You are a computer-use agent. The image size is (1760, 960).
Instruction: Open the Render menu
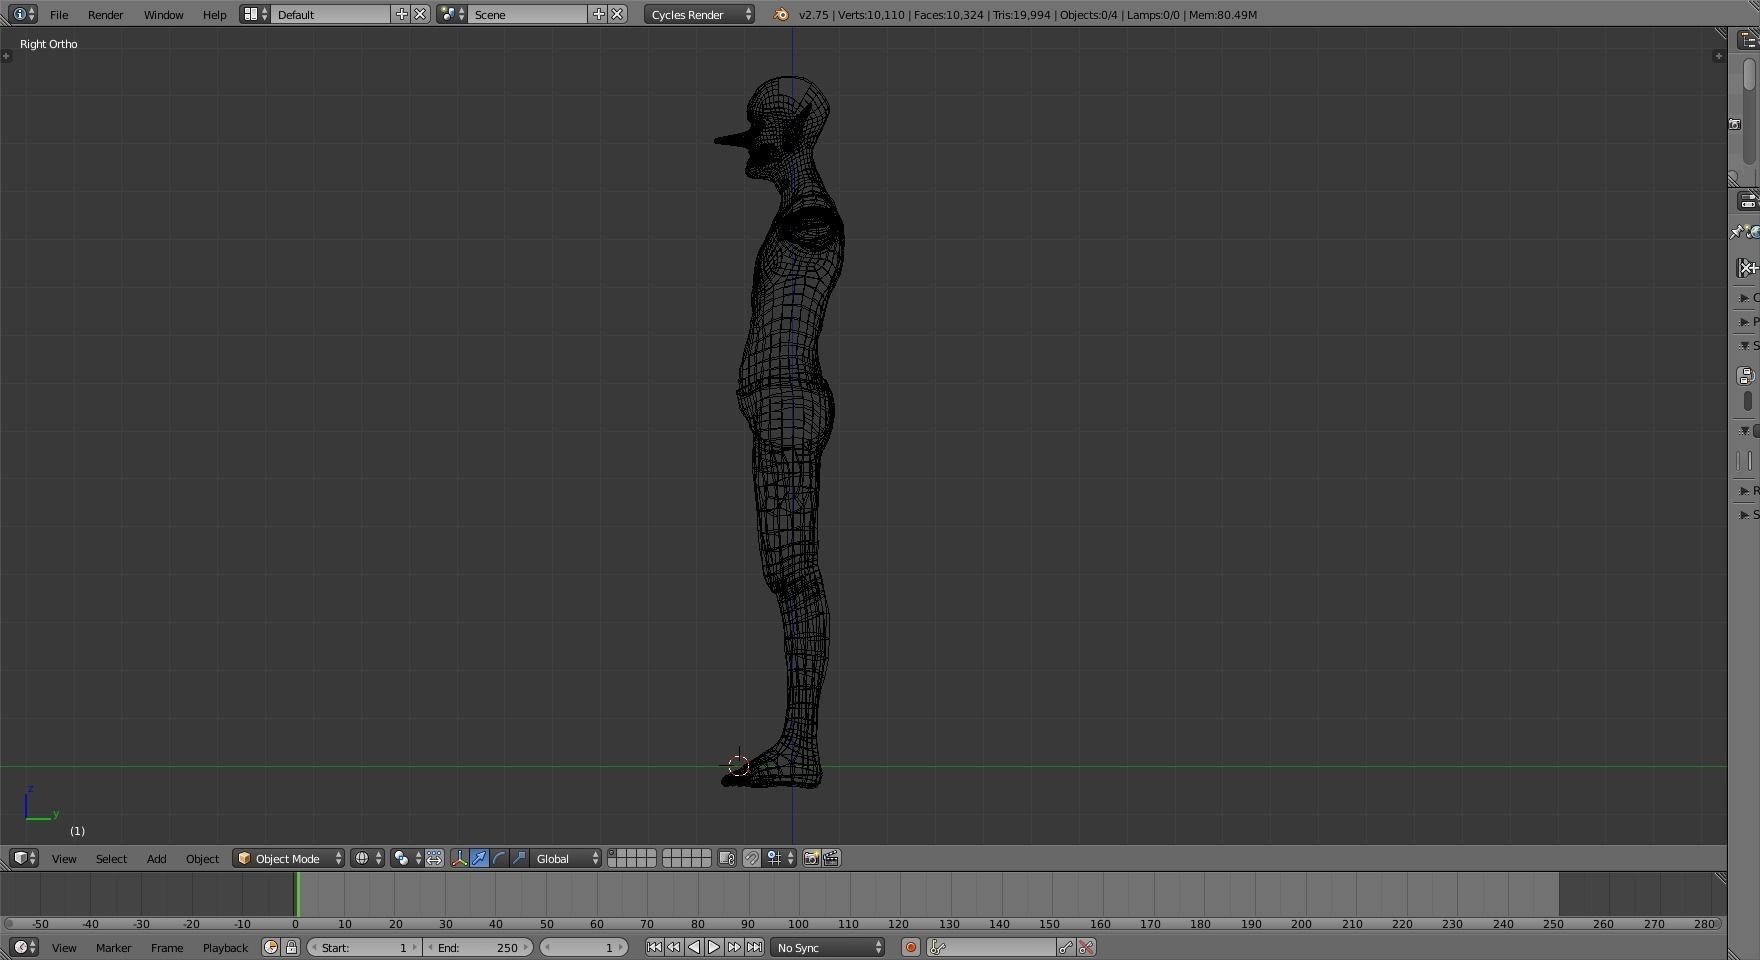tap(105, 14)
